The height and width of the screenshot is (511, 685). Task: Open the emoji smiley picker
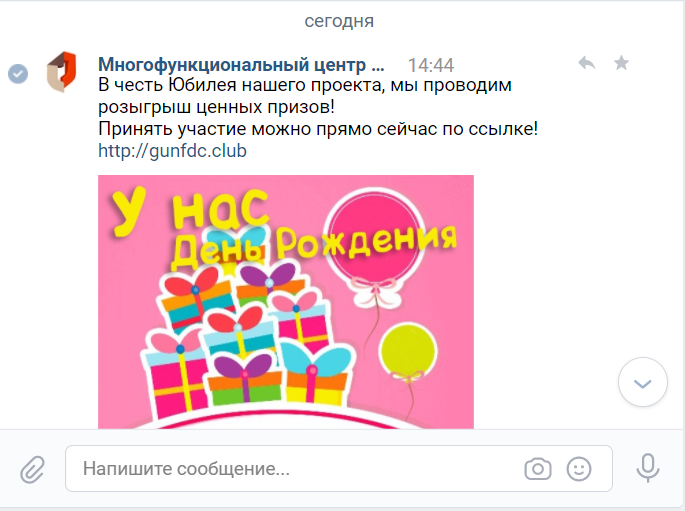click(579, 469)
